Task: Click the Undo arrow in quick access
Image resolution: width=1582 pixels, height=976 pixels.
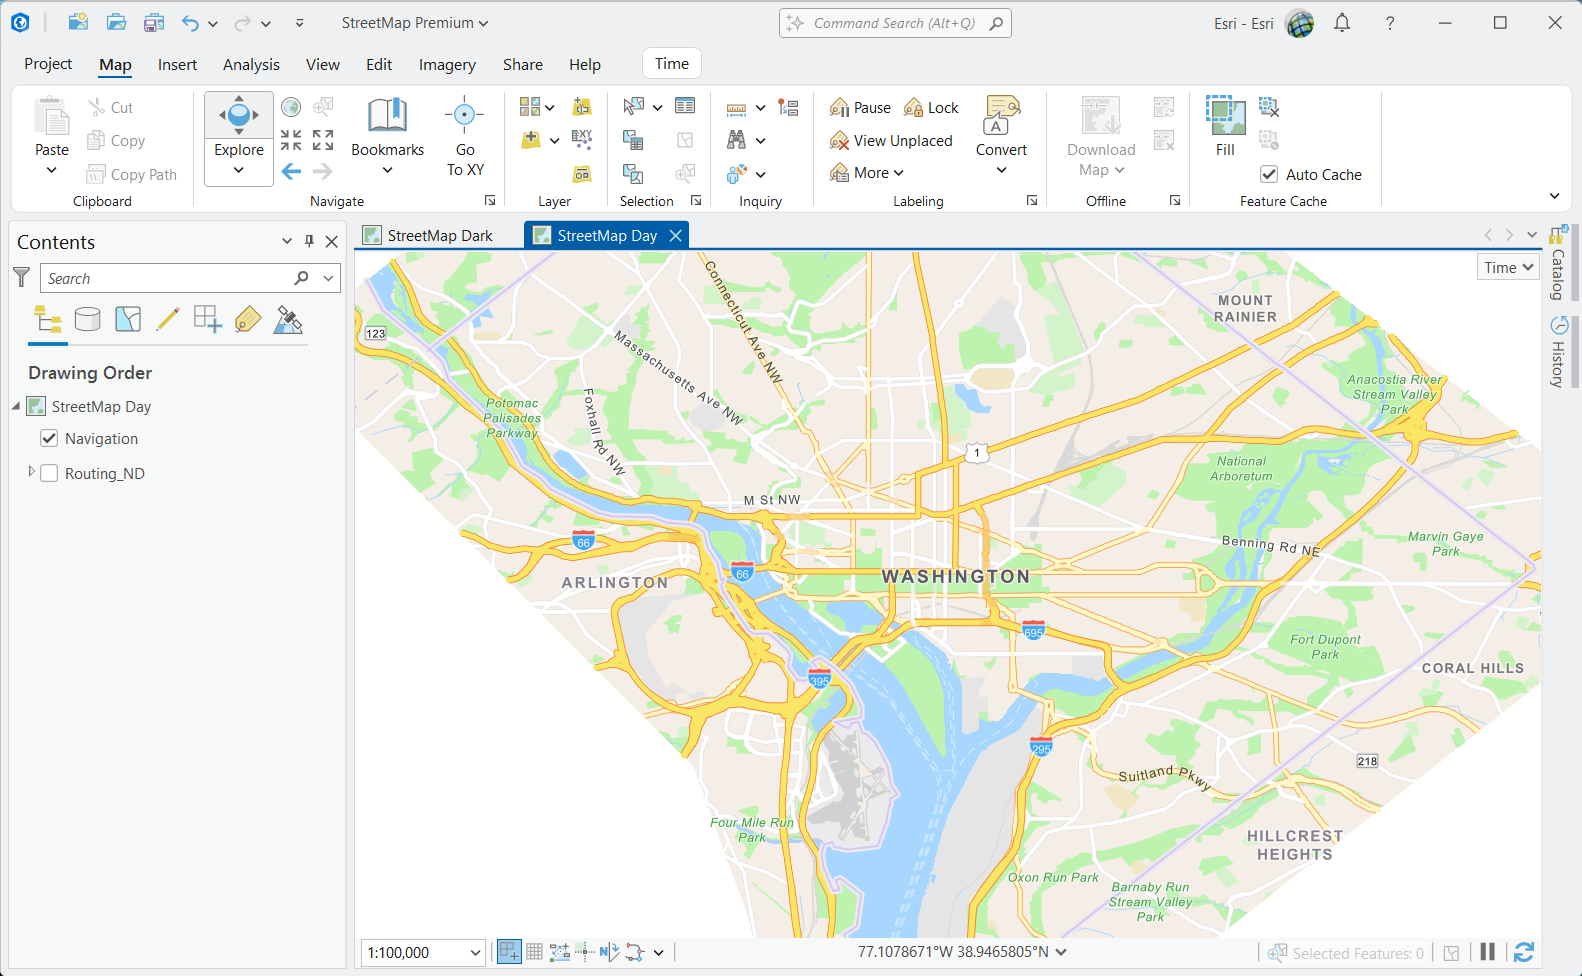Action: click(190, 23)
